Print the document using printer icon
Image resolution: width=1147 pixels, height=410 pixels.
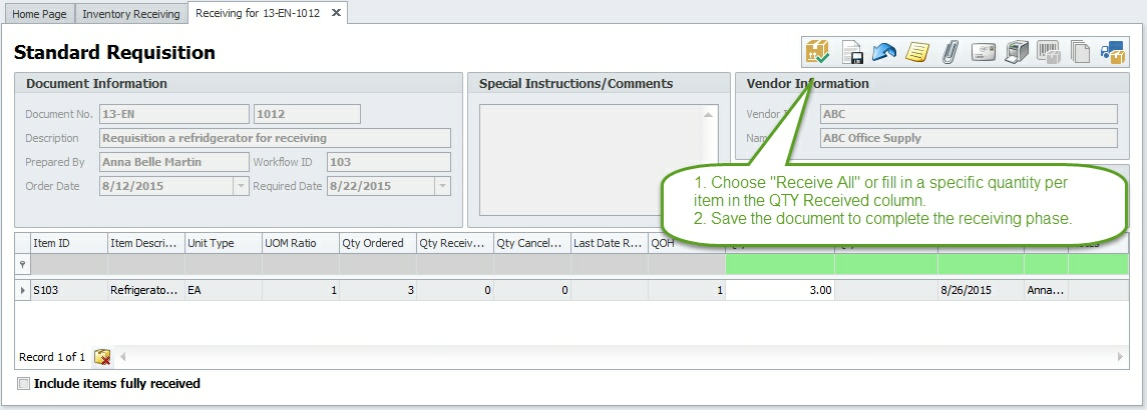click(x=1016, y=52)
